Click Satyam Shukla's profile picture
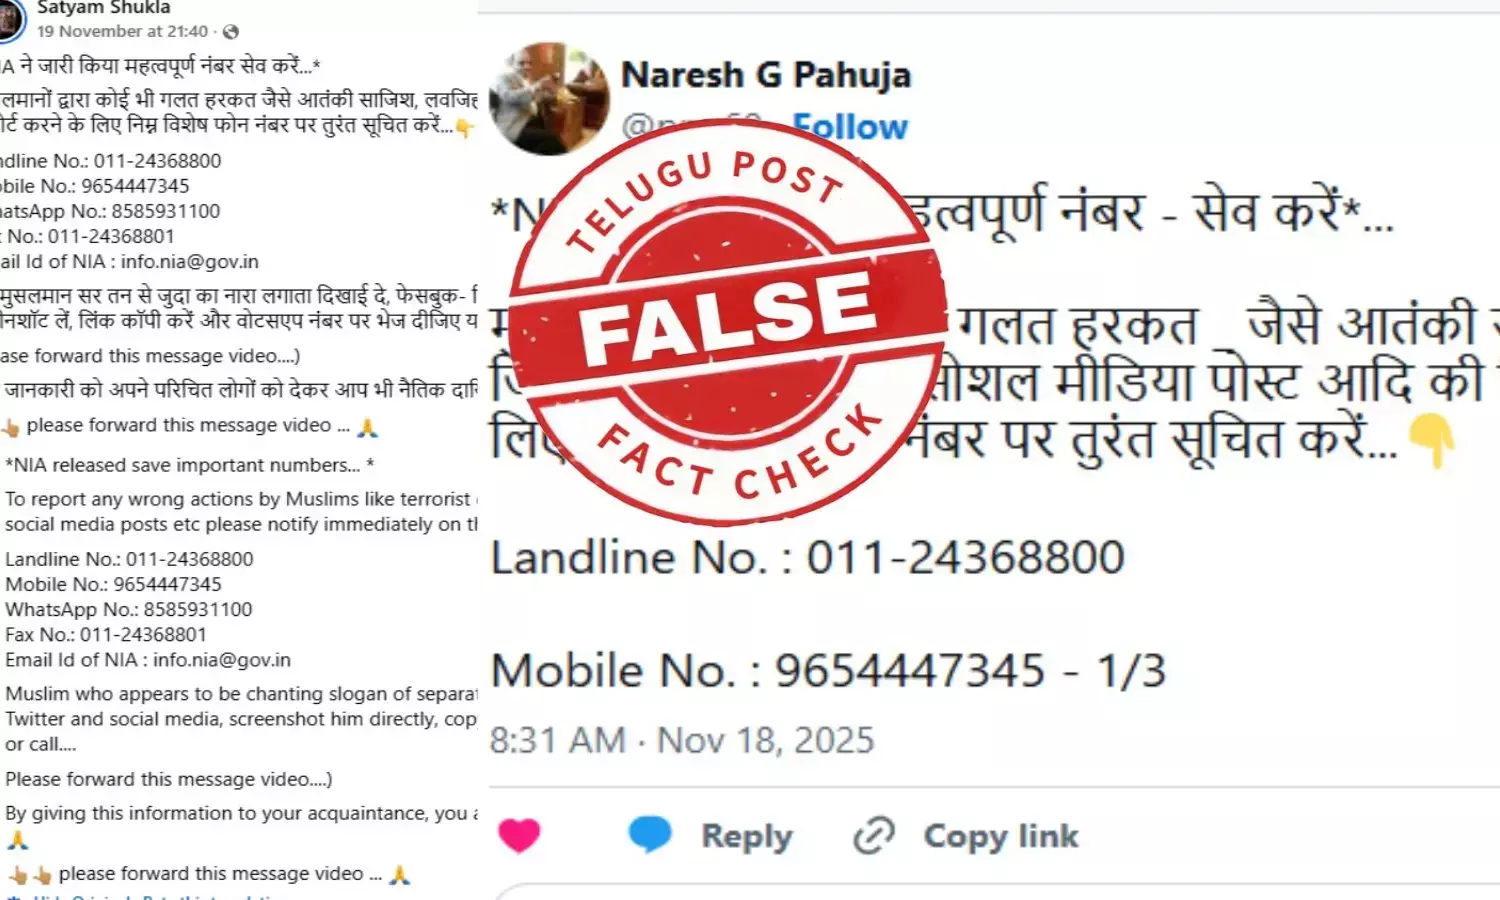Image resolution: width=1500 pixels, height=900 pixels. 10,20
